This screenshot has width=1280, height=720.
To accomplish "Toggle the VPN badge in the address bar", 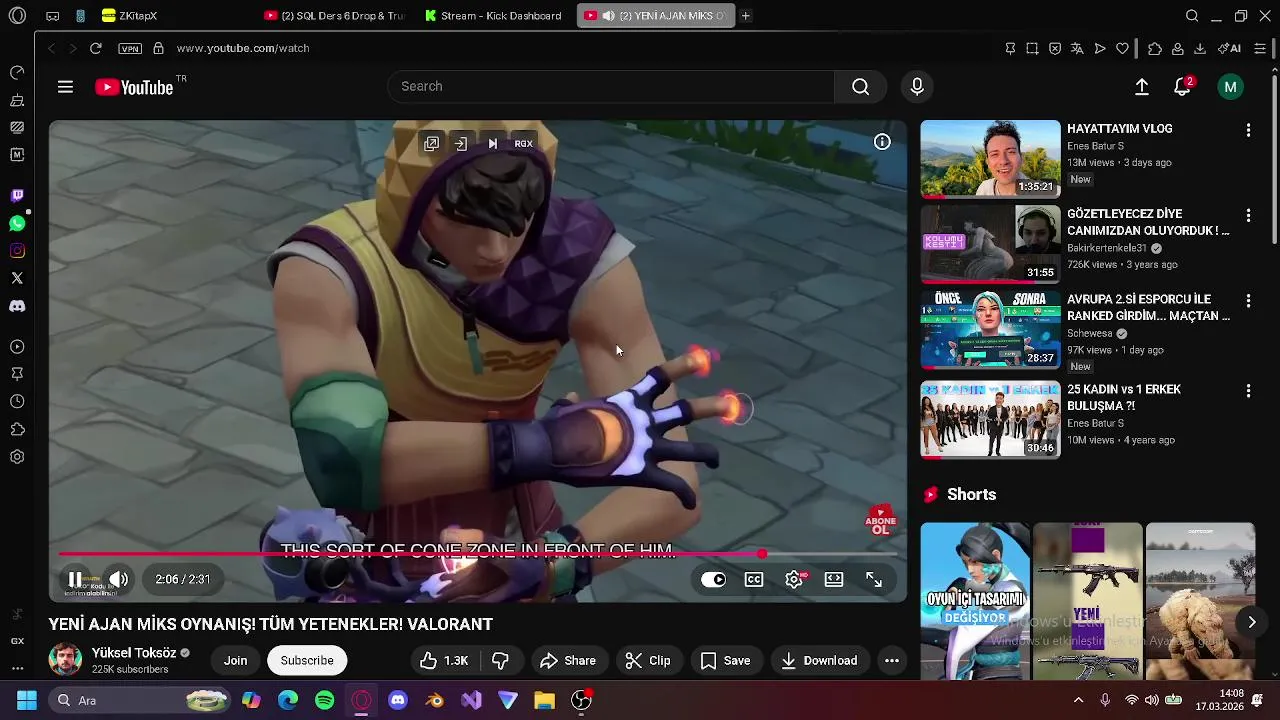I will point(129,48).
